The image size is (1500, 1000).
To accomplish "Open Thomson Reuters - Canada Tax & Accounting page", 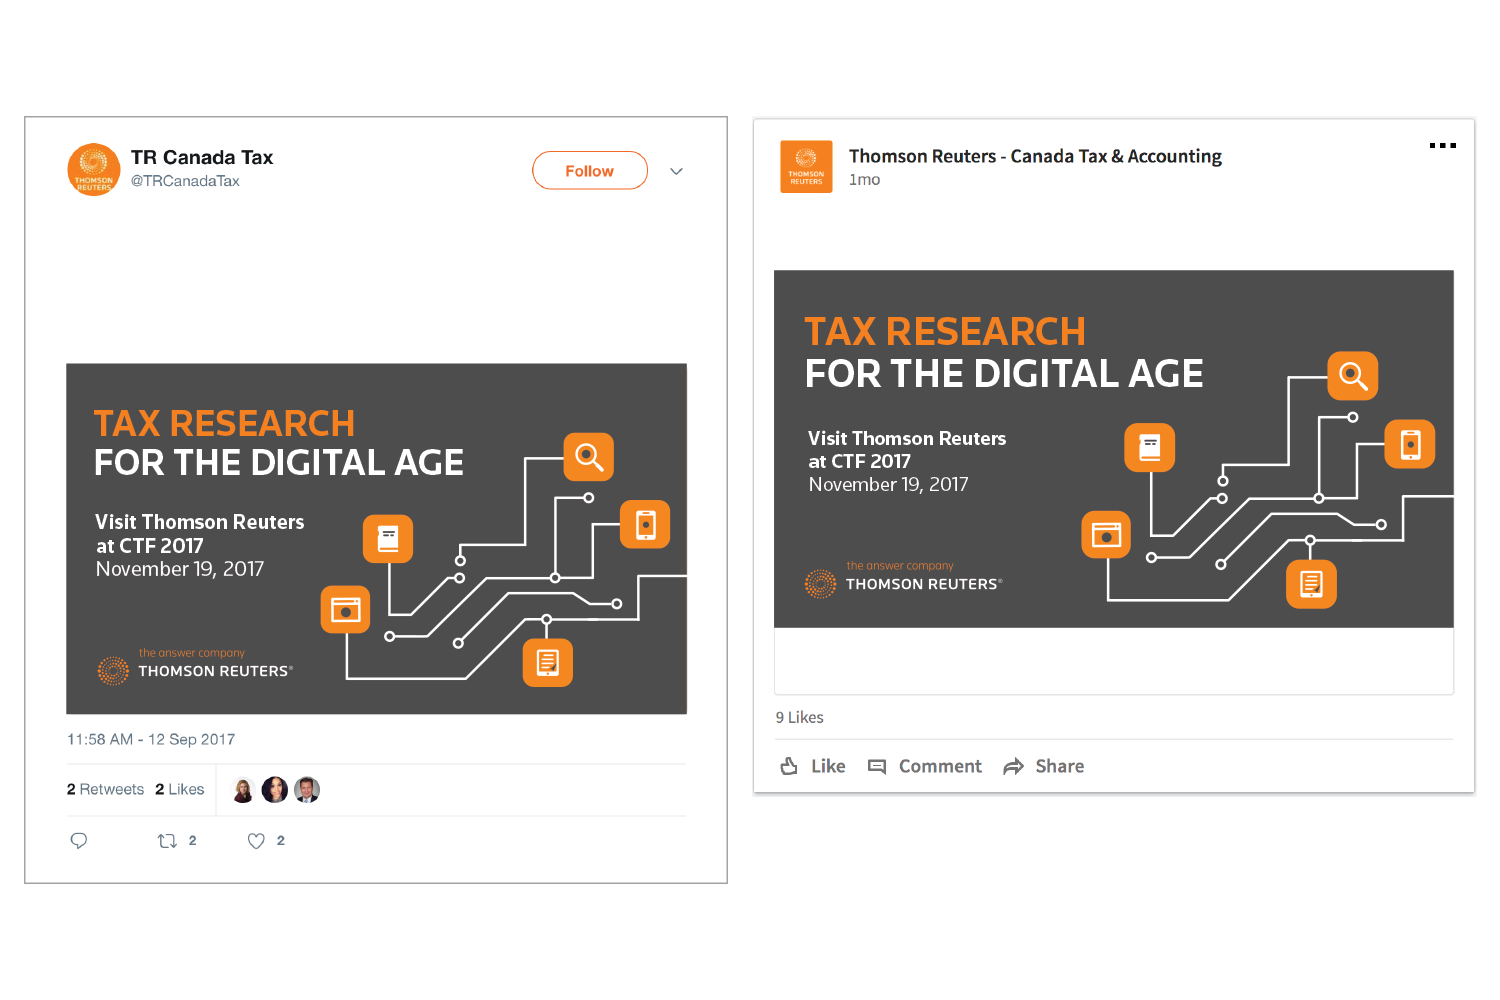I will pos(1035,156).
